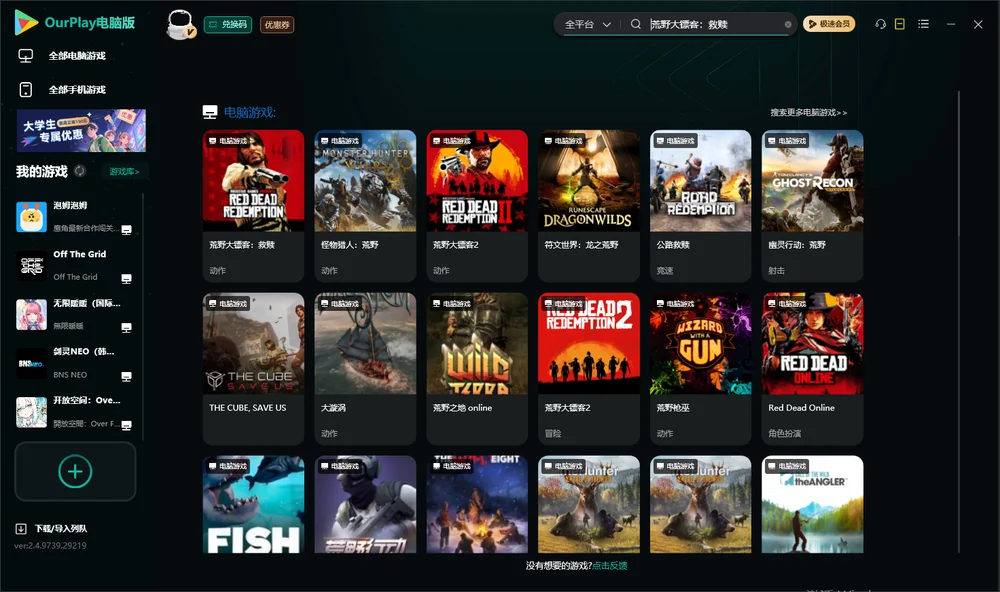Click the monitor icon beside 全部电脑游戏
The width and height of the screenshot is (1000, 592).
click(x=26, y=56)
